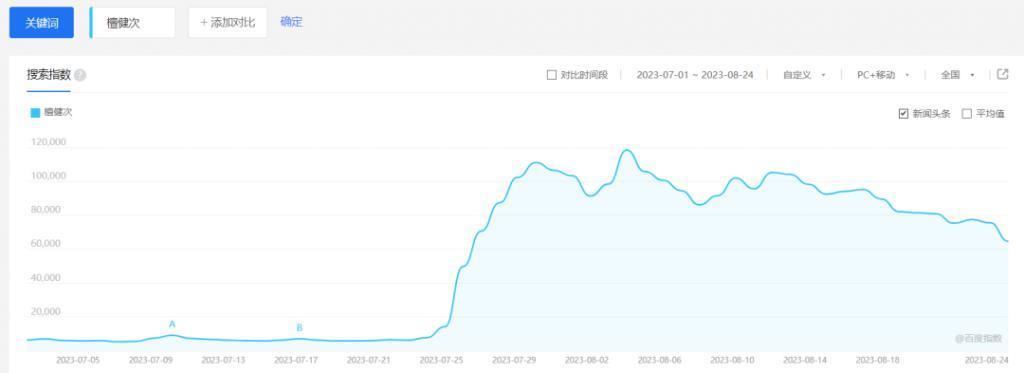Click the 2023-07-25 axis label
The width and height of the screenshot is (1024, 373).
441,360
